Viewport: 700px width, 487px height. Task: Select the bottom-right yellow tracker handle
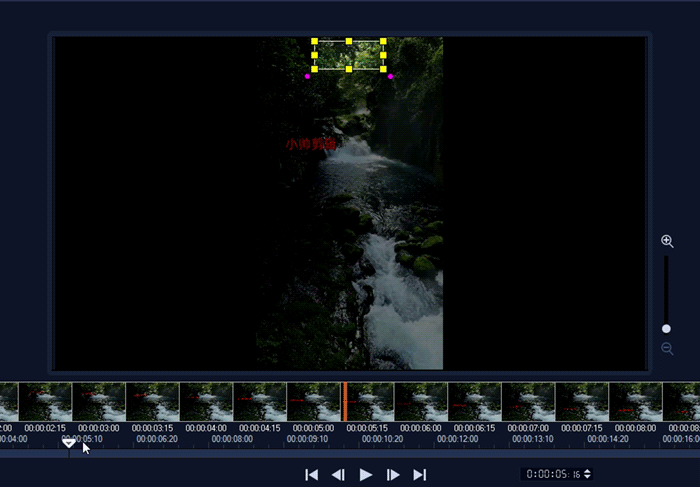[383, 69]
